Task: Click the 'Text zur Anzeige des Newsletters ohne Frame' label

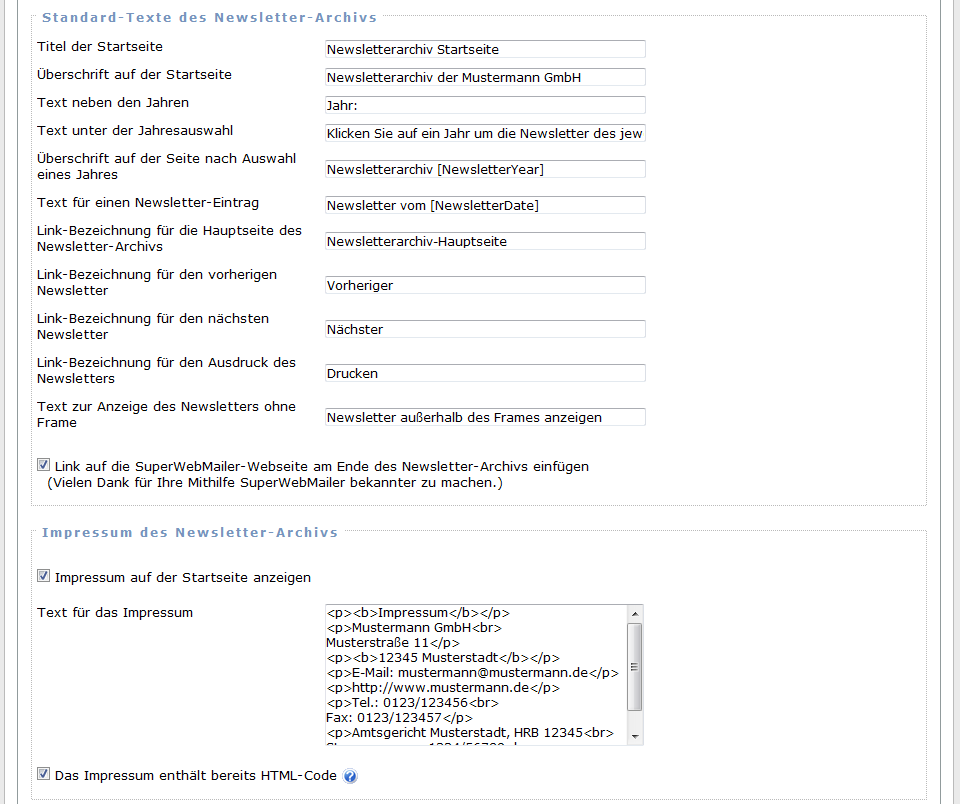Action: 167,415
